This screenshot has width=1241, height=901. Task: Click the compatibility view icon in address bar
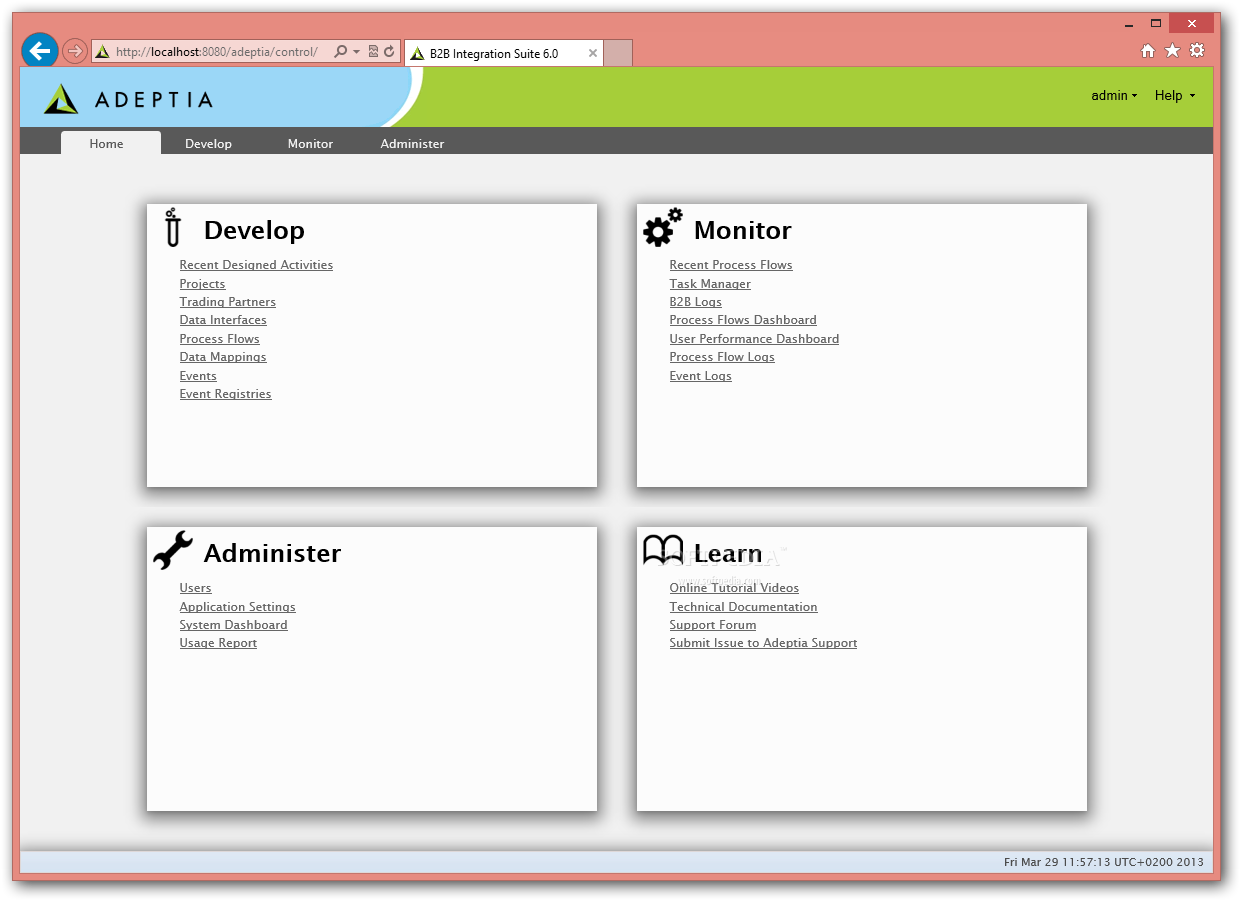(x=373, y=52)
